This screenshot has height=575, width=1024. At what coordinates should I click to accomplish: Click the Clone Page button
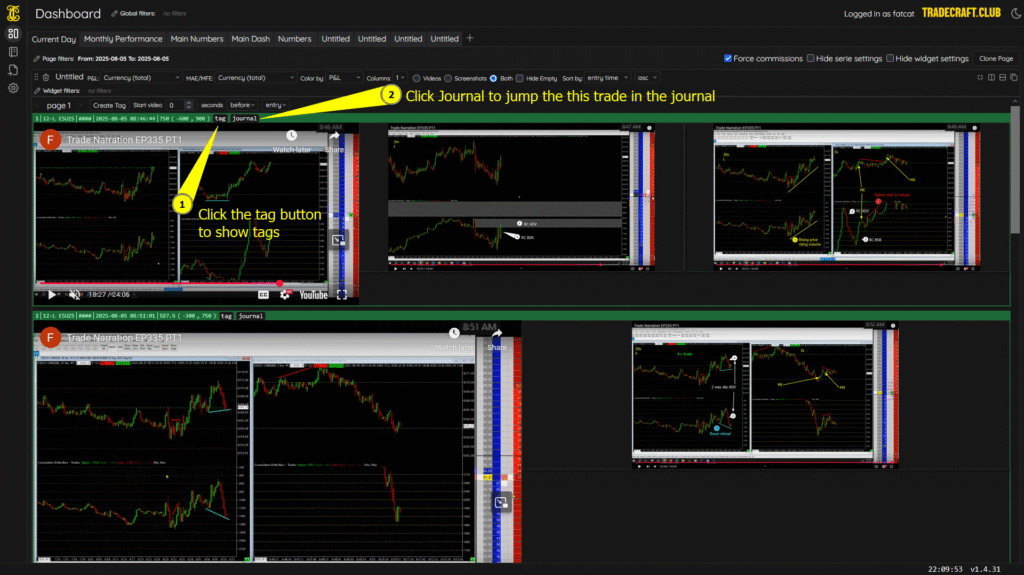click(996, 59)
